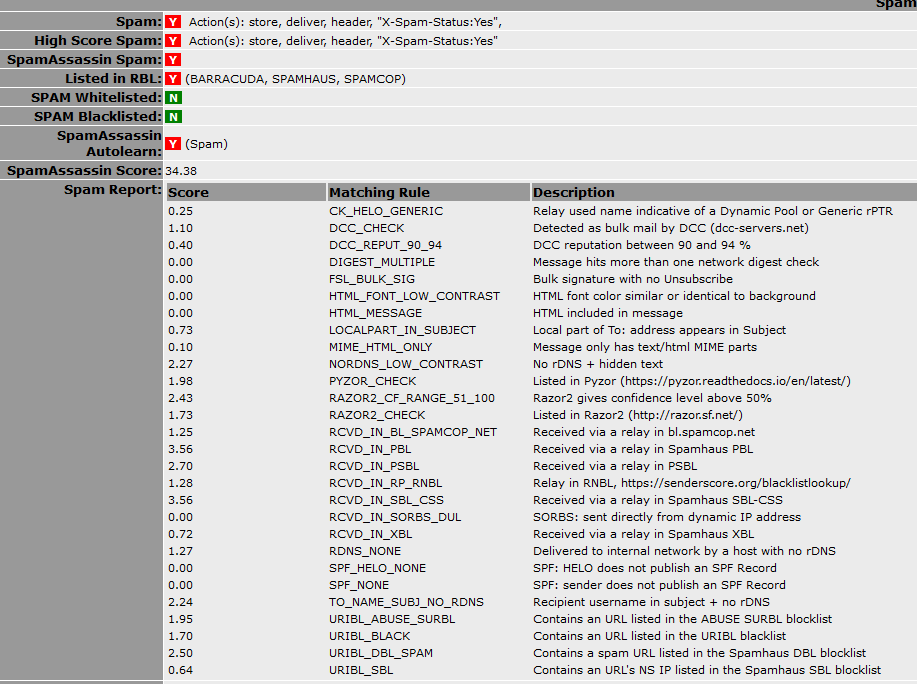Click the green N flag beside SPAM Whitelisted
Viewport: 917px width, 684px height.
click(173, 98)
